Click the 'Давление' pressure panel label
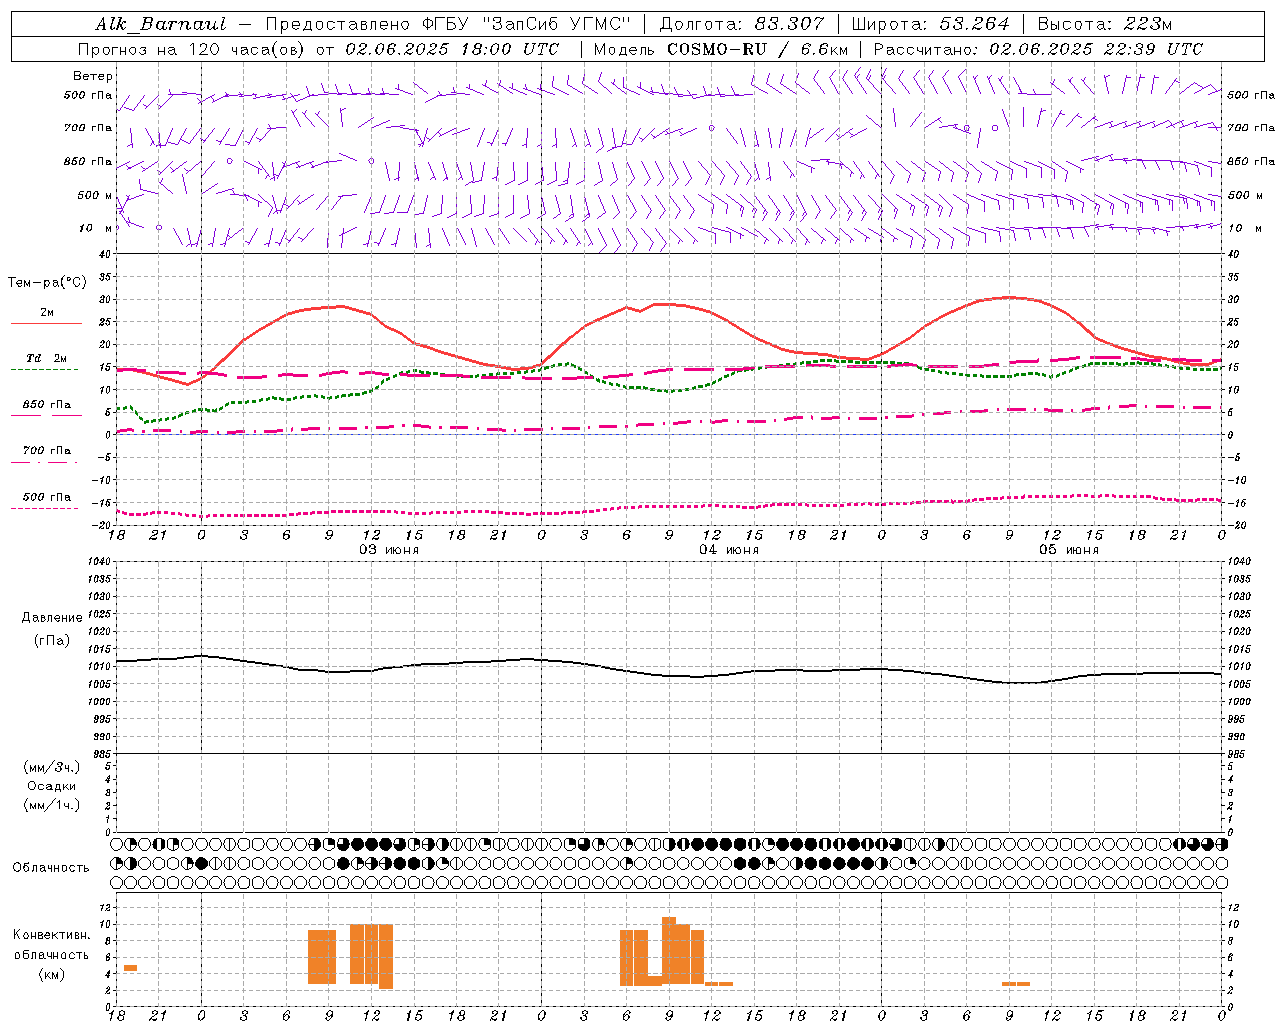 coord(52,618)
